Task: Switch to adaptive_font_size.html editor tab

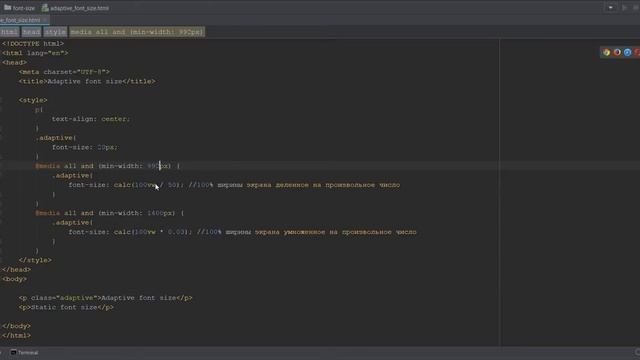Action: tap(20, 20)
